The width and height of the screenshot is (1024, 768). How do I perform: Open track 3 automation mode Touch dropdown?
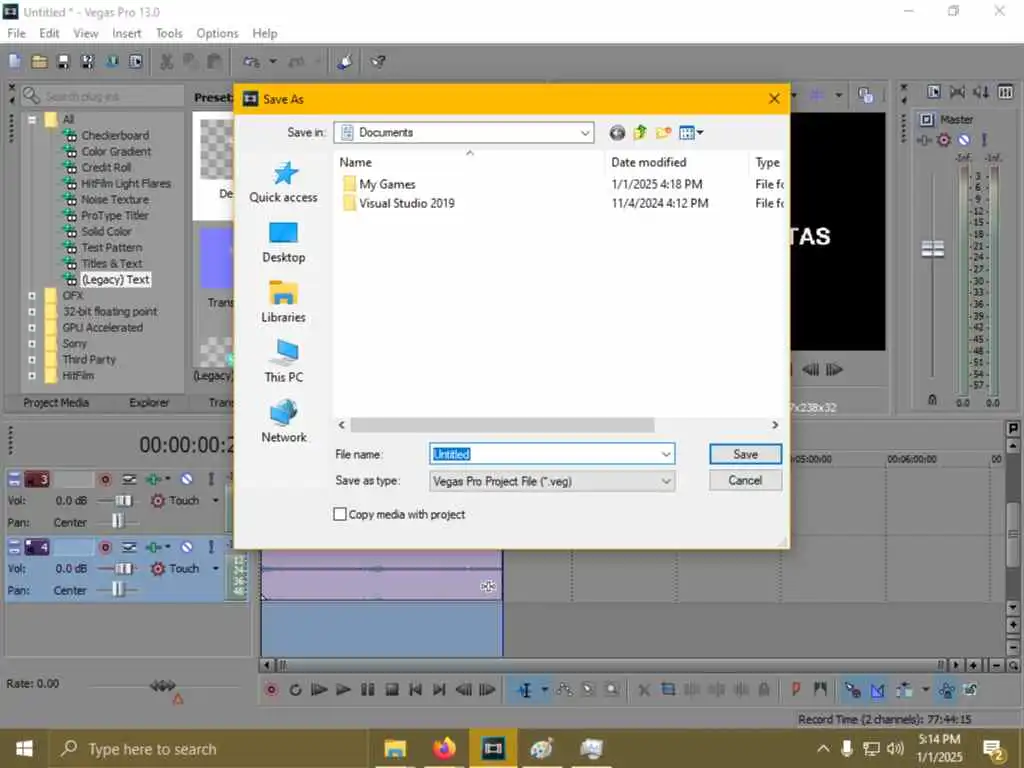(216, 501)
